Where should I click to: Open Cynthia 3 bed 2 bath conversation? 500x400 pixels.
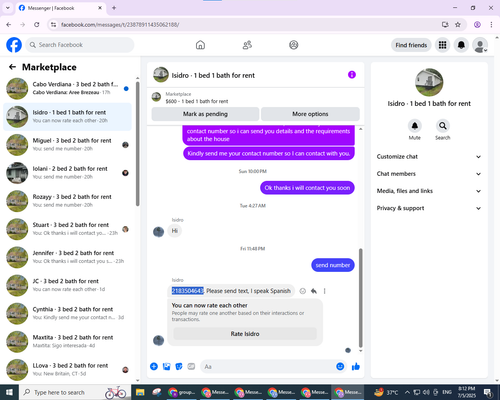tap(67, 313)
